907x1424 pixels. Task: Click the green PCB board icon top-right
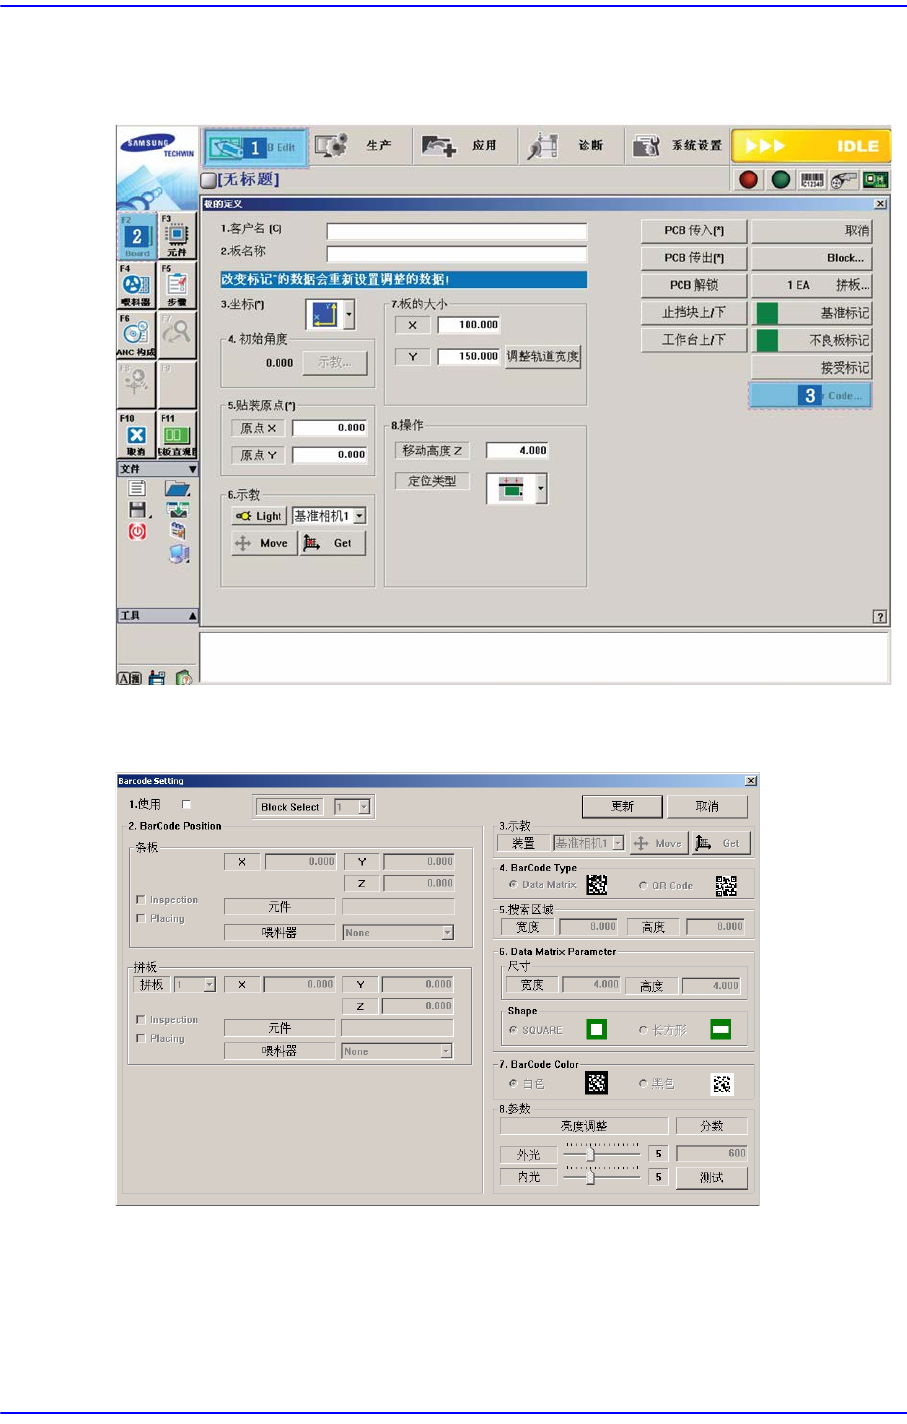pyautogui.click(x=876, y=180)
